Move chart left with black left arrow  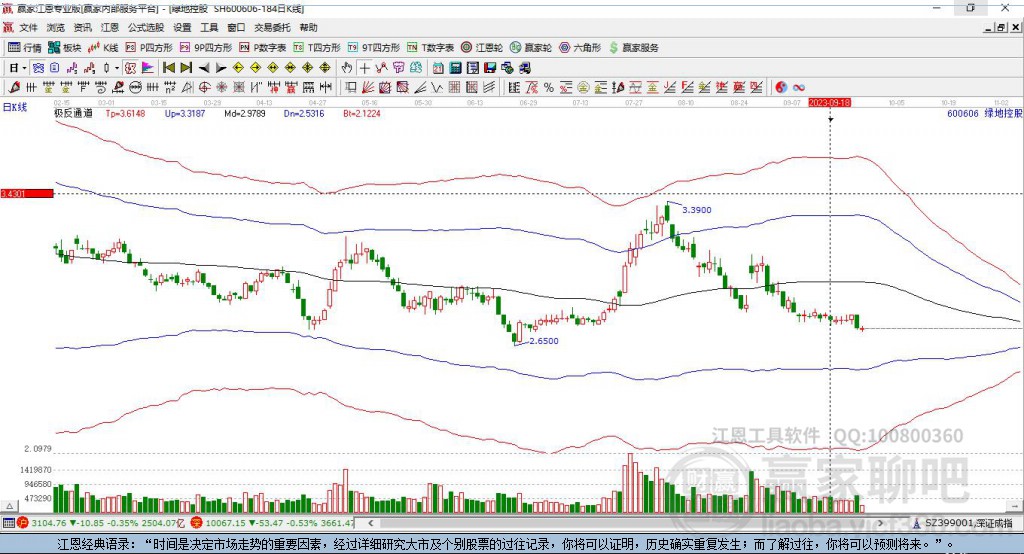[x=204, y=68]
